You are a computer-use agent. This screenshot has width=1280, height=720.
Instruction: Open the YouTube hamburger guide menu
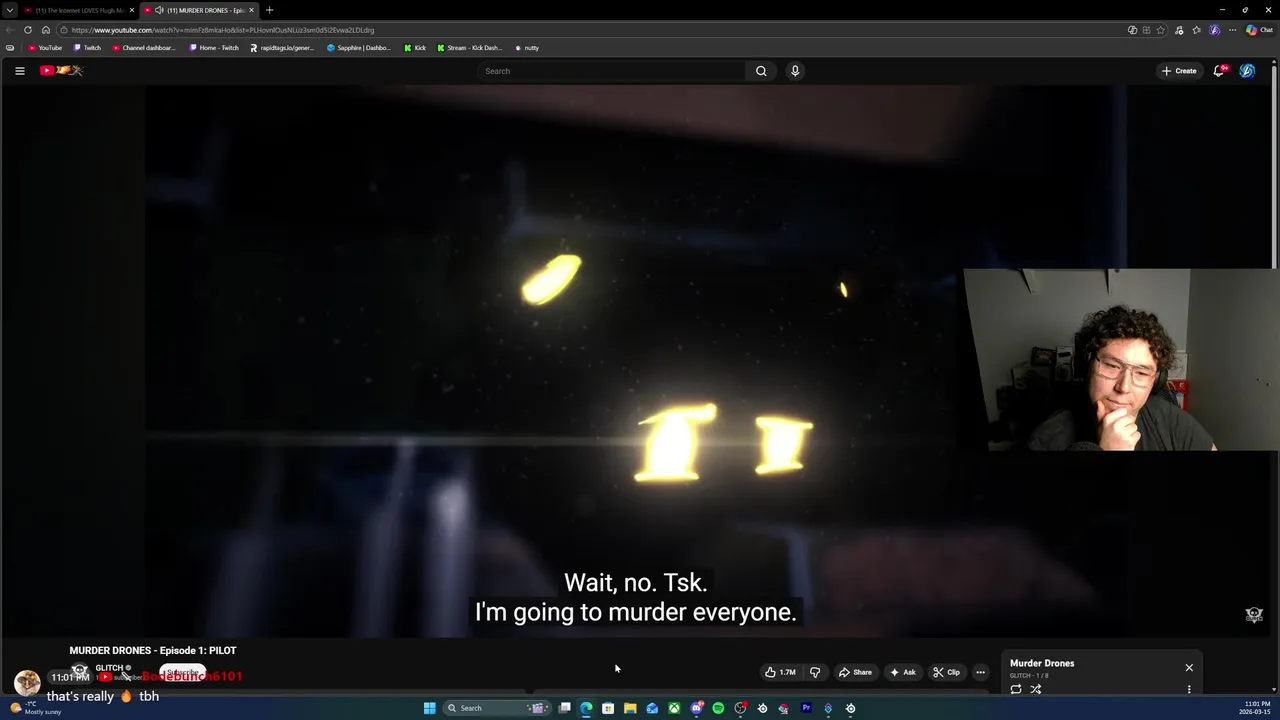pos(19,71)
